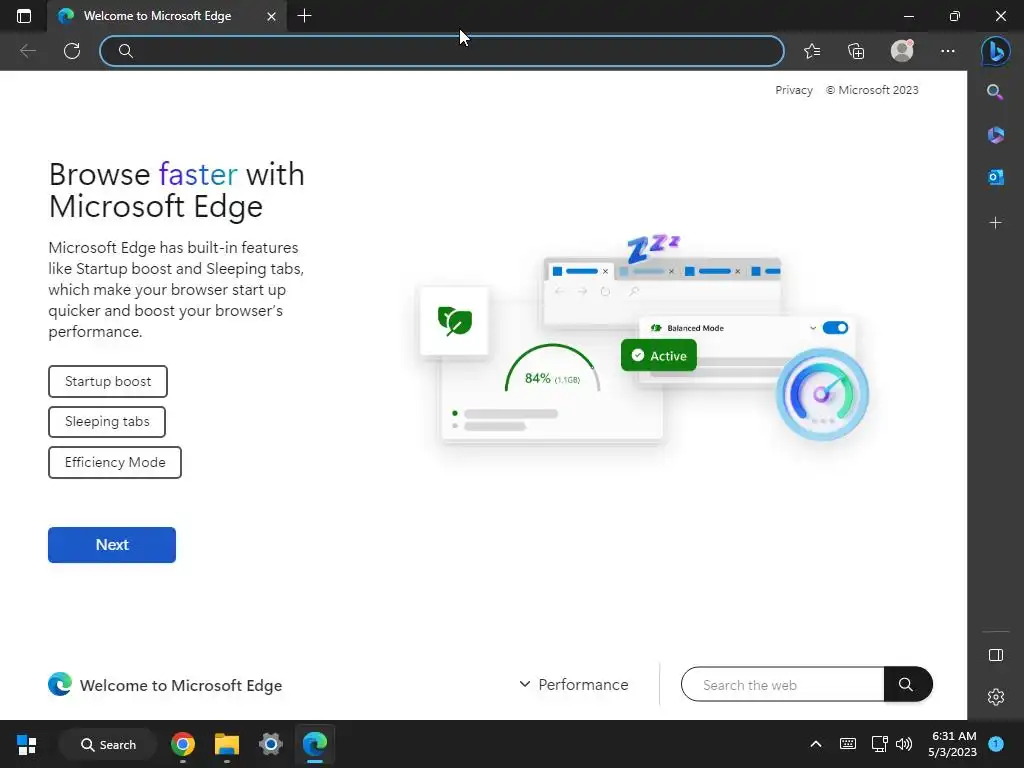
Task: Open the notification badge icon
Action: pos(996,744)
